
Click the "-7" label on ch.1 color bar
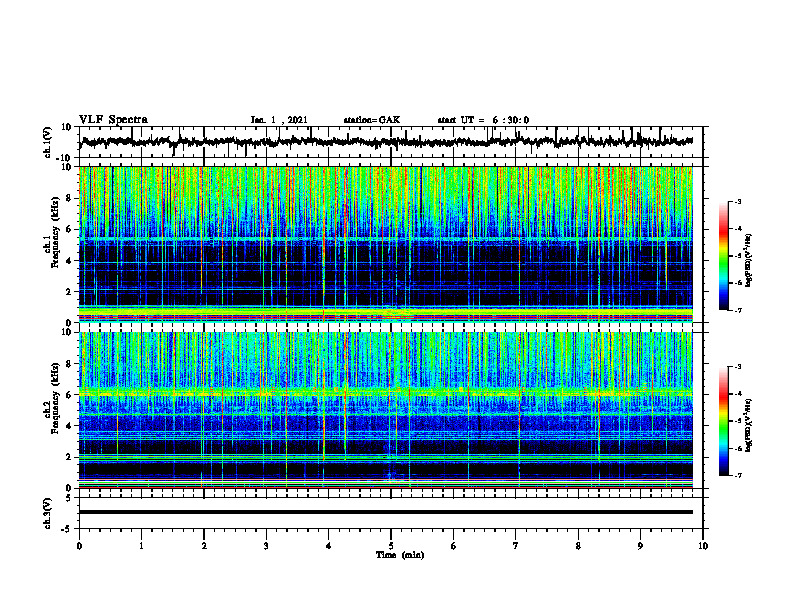click(737, 310)
